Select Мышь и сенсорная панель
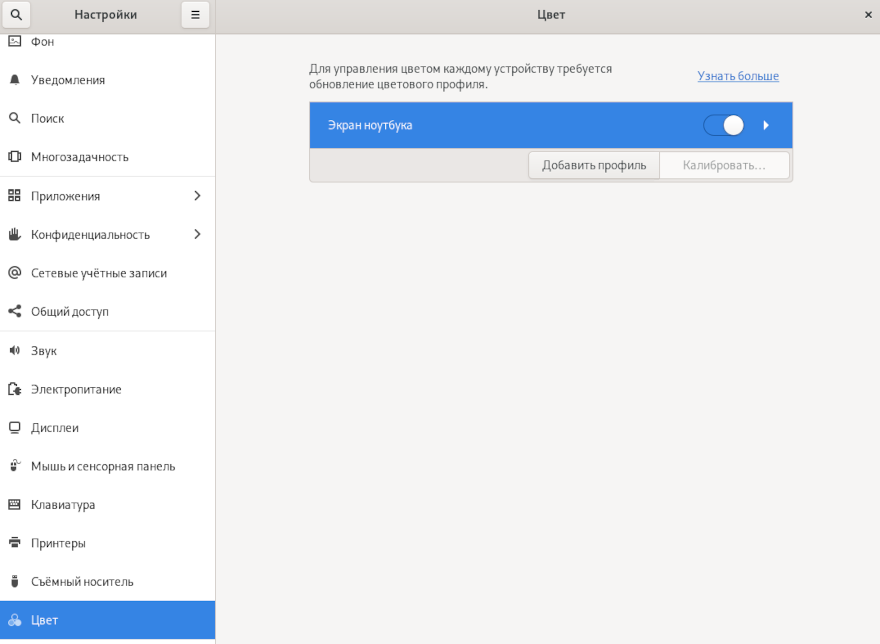 tap(102, 466)
